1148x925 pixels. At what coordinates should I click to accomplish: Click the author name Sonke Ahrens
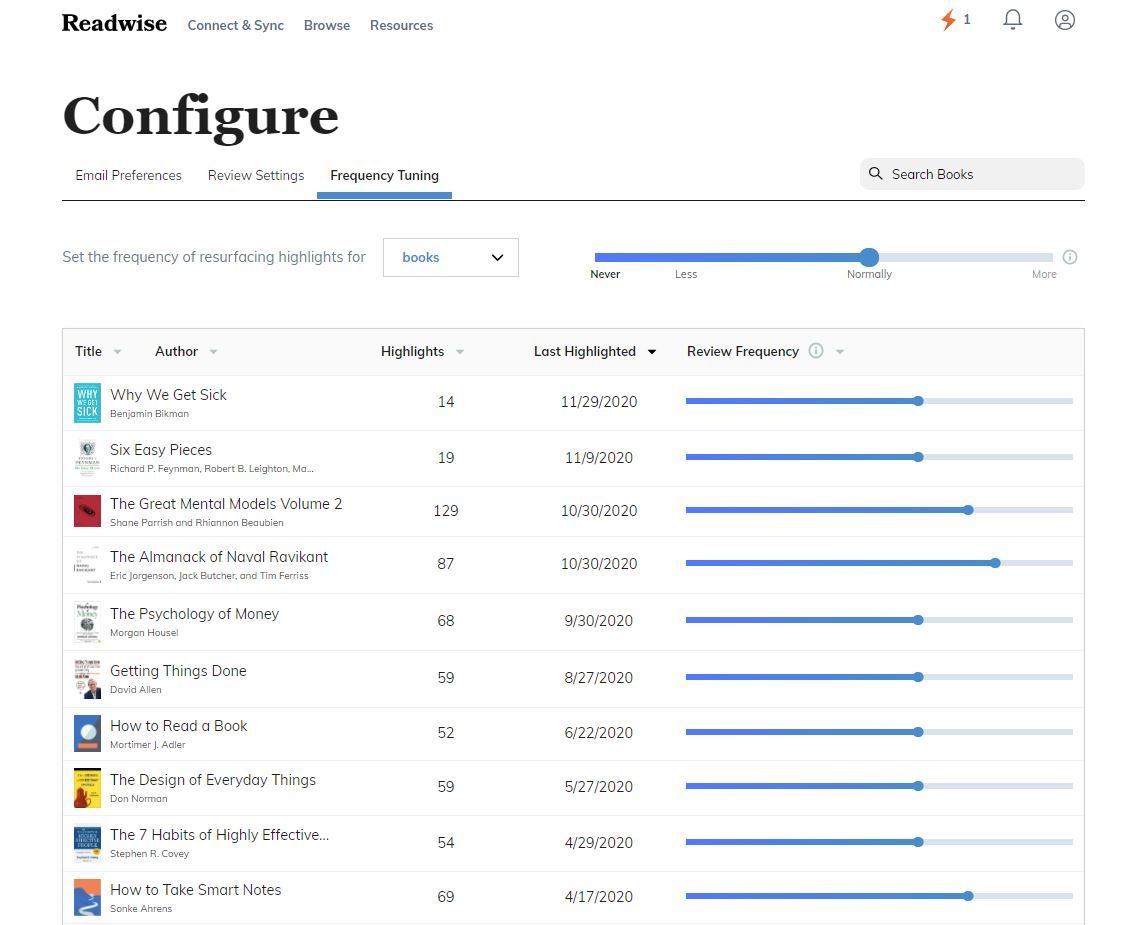pos(141,909)
